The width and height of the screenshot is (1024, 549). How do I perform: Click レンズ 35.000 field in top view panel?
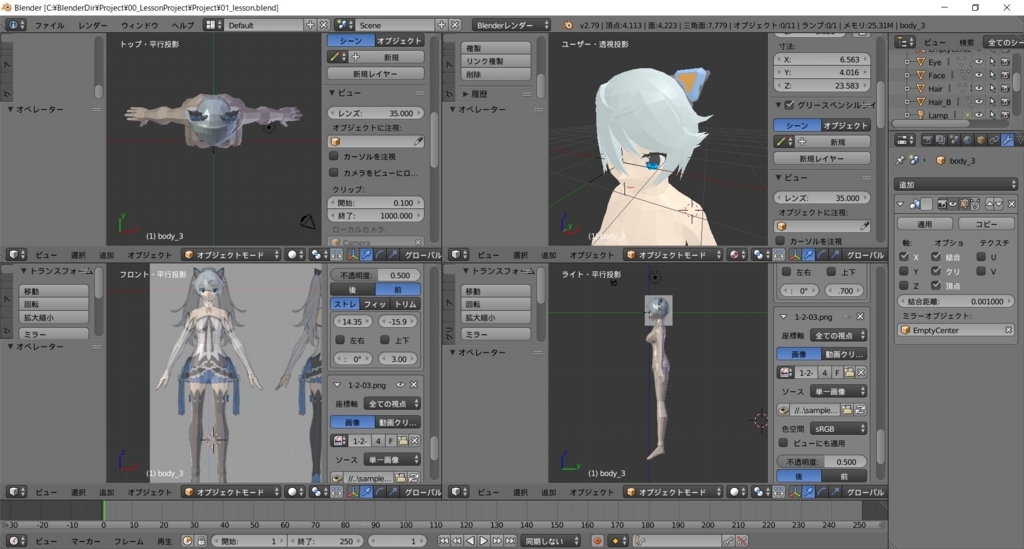(376, 113)
